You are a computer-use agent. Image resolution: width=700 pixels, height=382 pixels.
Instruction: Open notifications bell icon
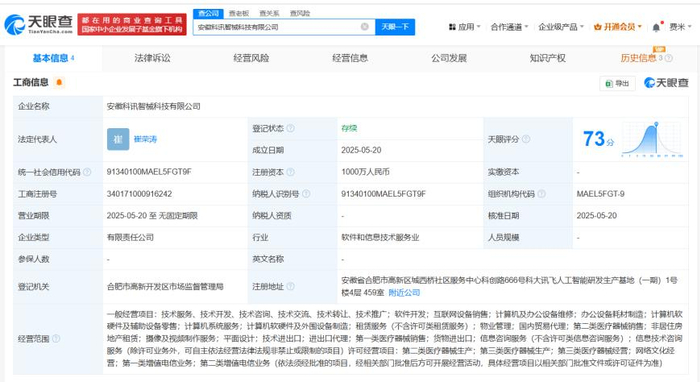tap(656, 27)
